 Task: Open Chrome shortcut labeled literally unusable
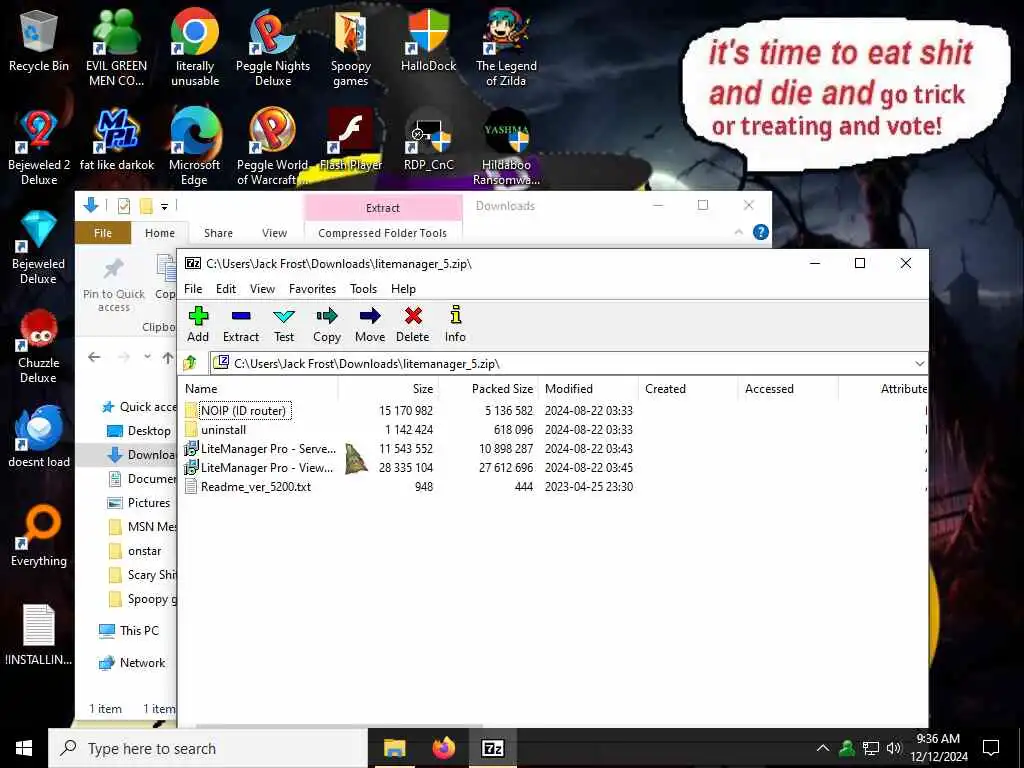pos(195,48)
